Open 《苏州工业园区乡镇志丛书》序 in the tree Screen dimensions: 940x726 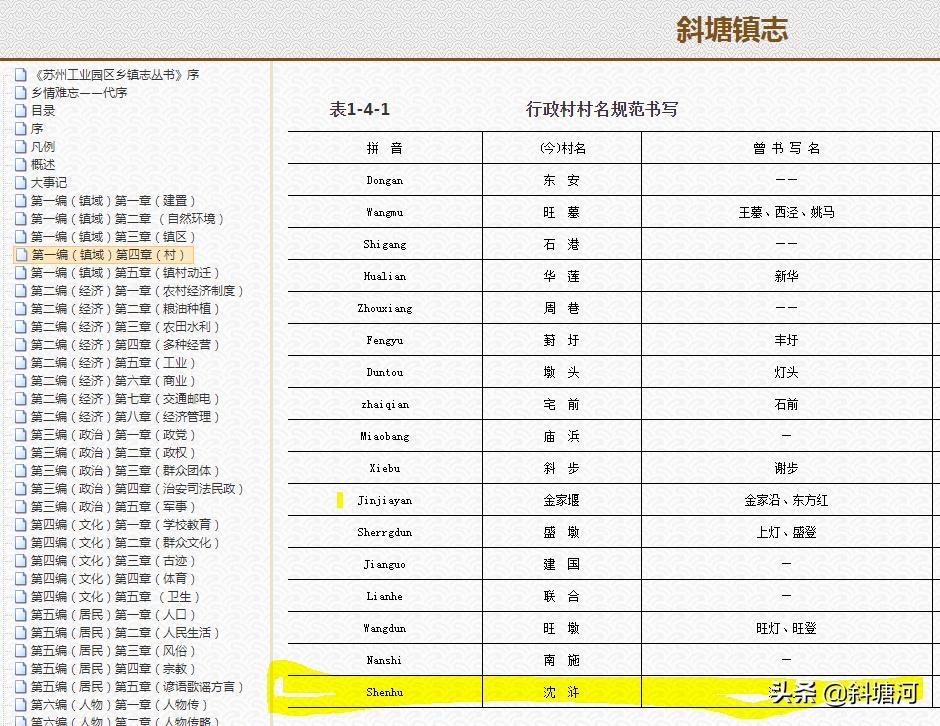click(x=115, y=74)
